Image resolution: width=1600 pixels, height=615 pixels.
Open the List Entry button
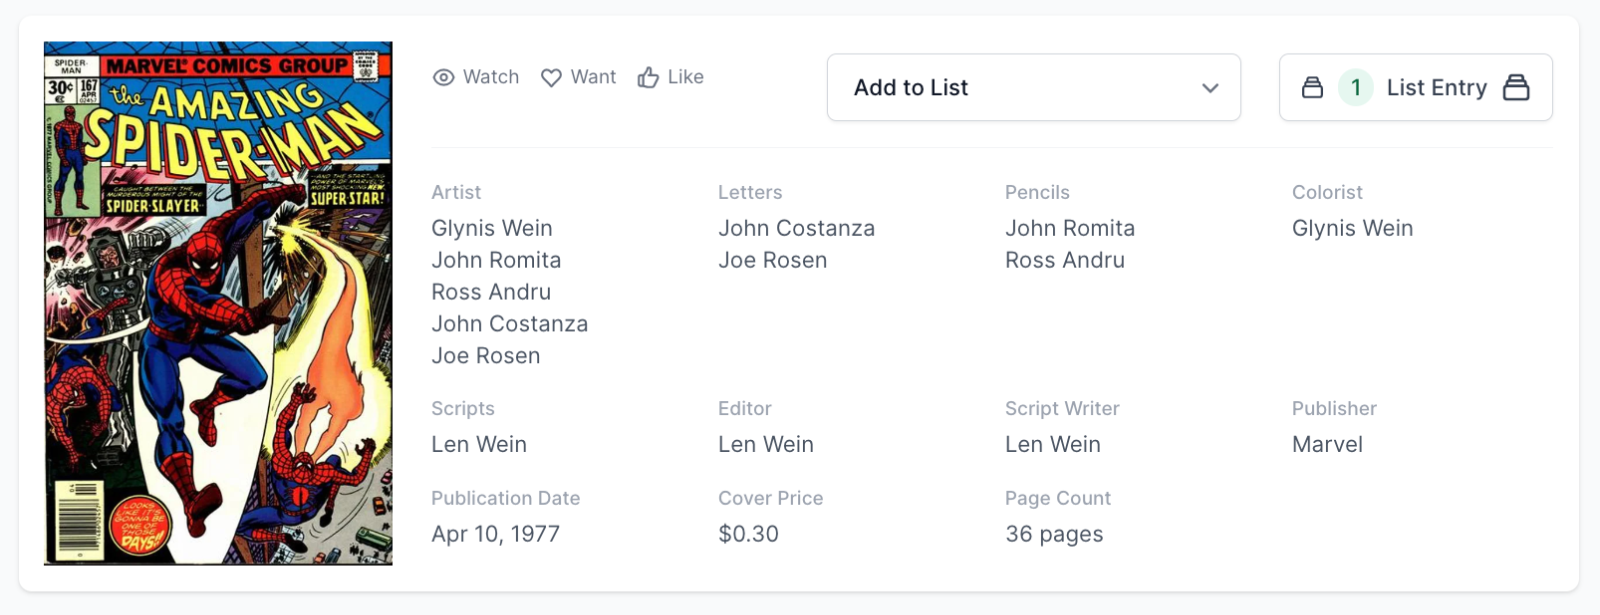[x=1435, y=88]
